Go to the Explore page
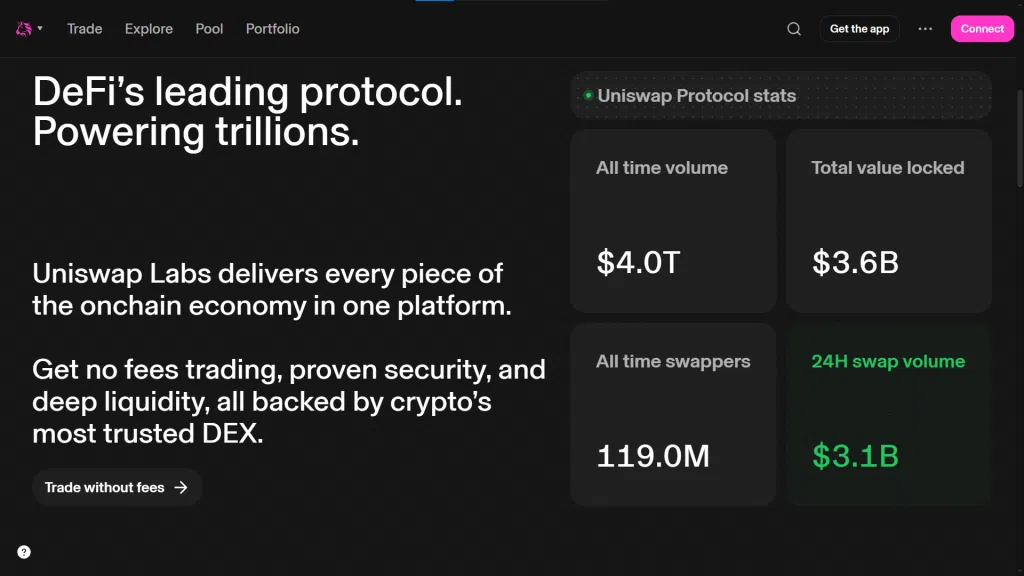Screen dimensions: 1024x576 pos(149,29)
